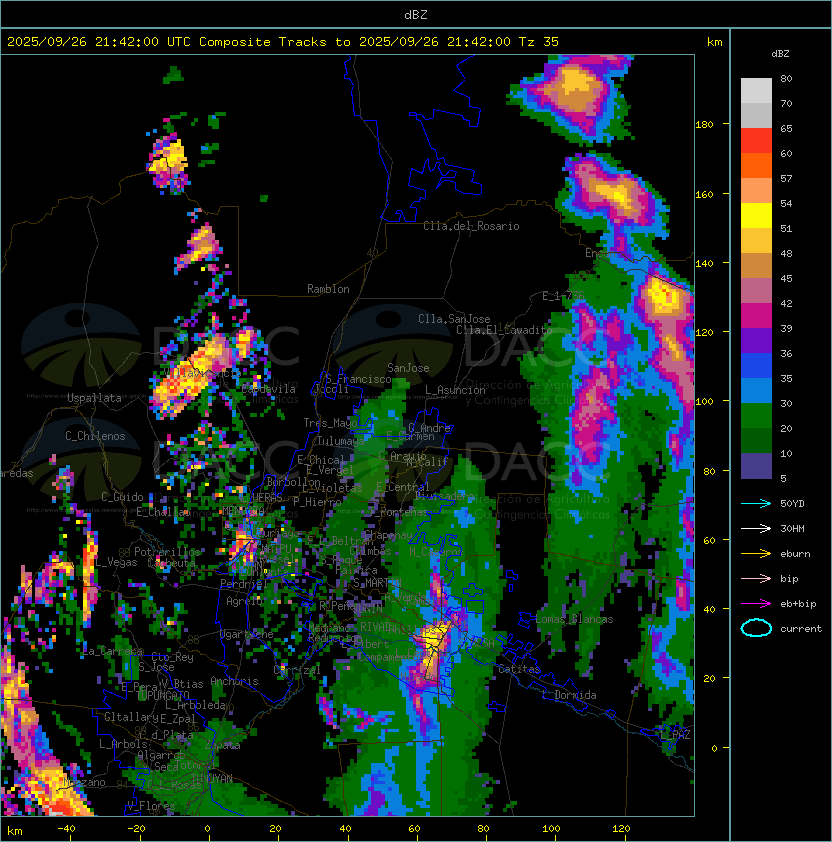Click the 'Clla.SanJose' map label
This screenshot has width=832, height=842.
tap(454, 319)
